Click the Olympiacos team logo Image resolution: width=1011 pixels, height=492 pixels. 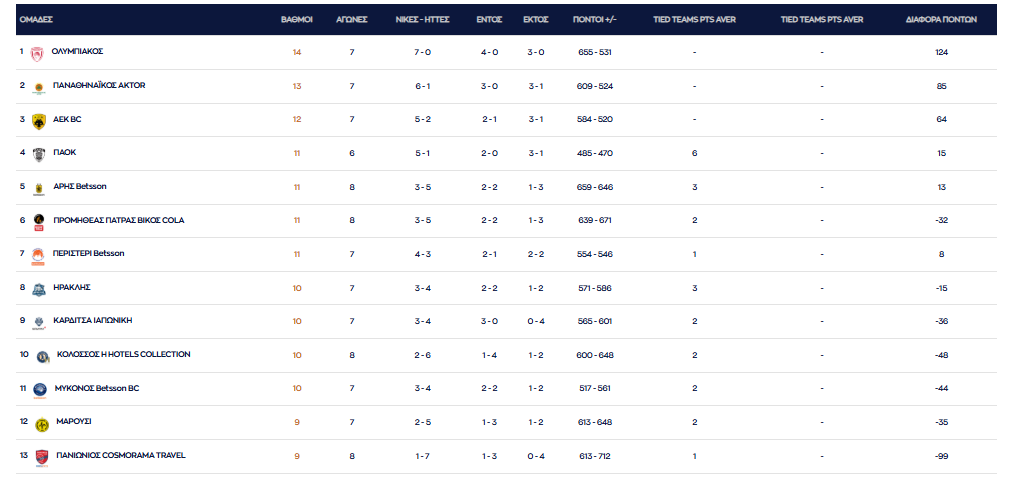coord(37,54)
